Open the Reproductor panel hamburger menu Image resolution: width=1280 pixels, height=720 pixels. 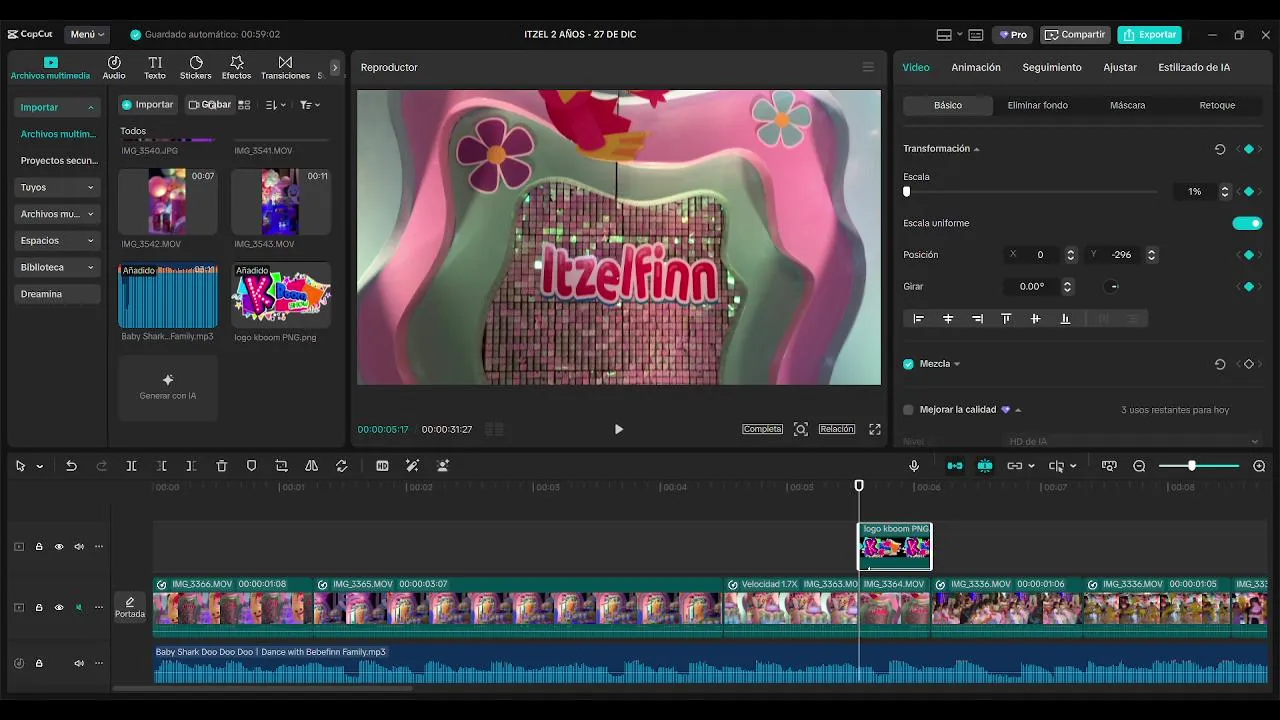point(868,67)
